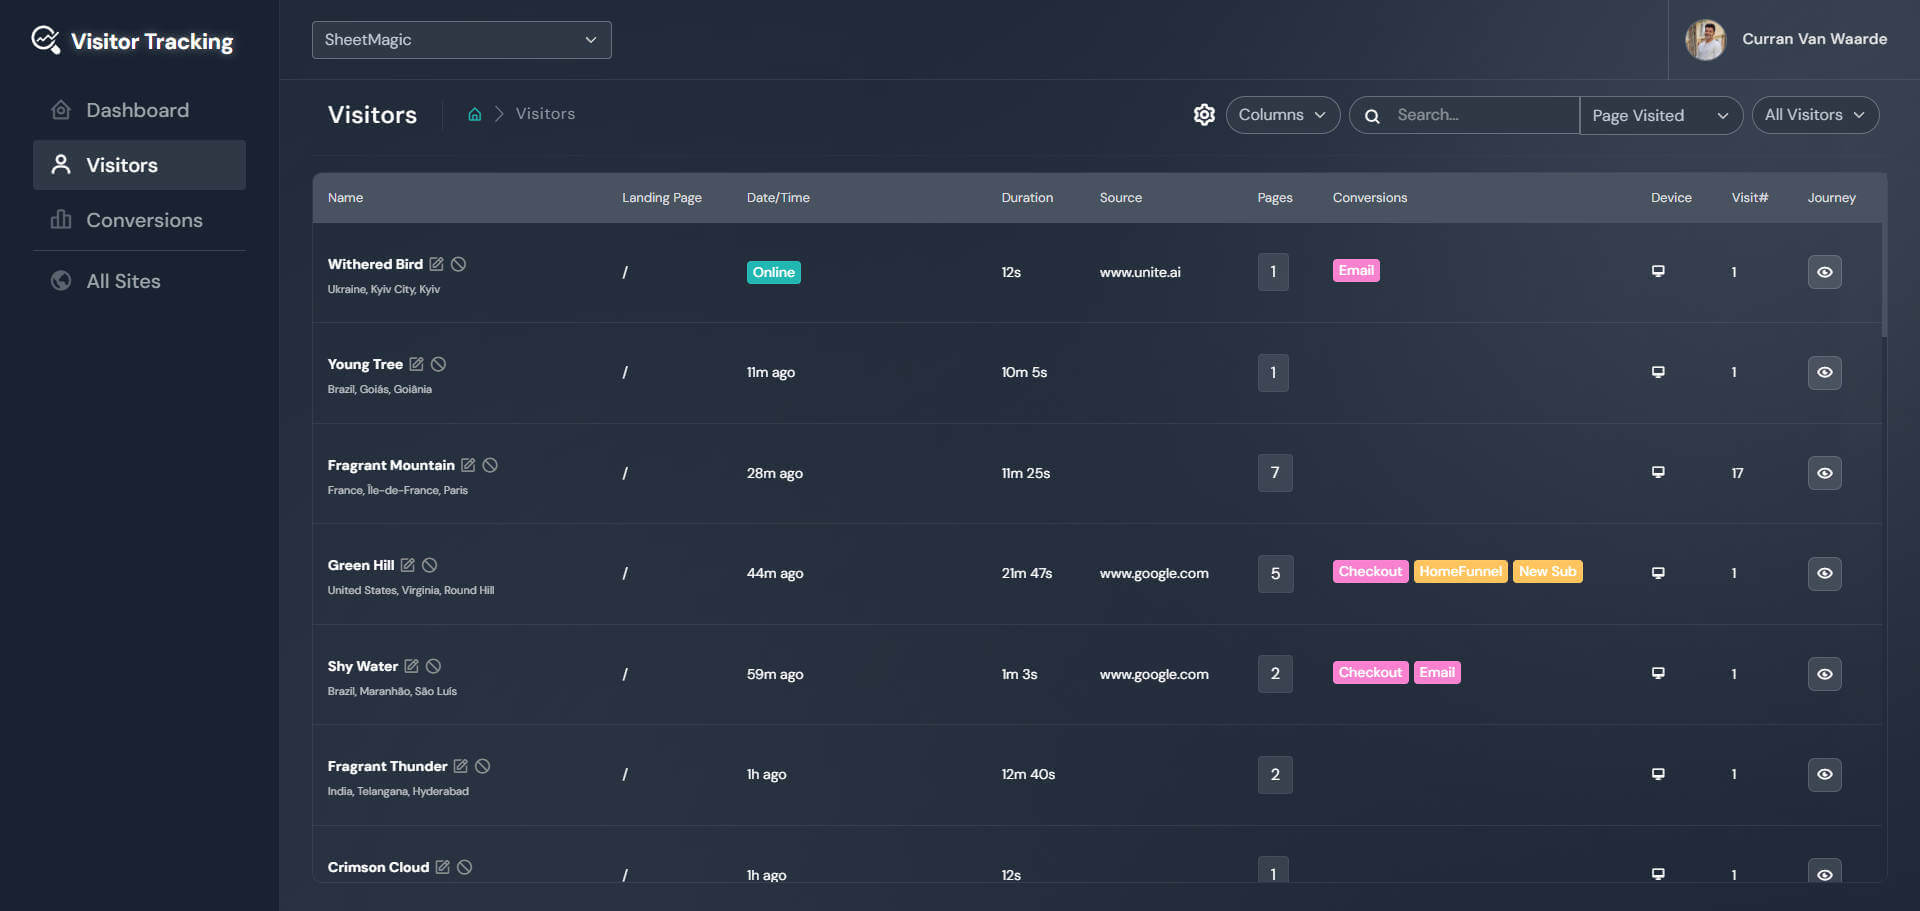Show Fragrant Thunder's journey details
The height and width of the screenshot is (911, 1920).
point(1824,774)
